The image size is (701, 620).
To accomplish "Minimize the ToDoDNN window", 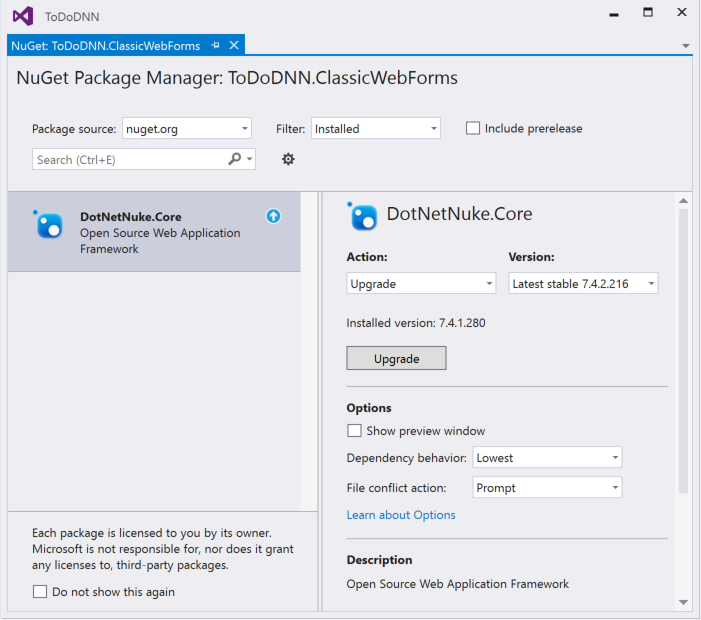I will 614,13.
